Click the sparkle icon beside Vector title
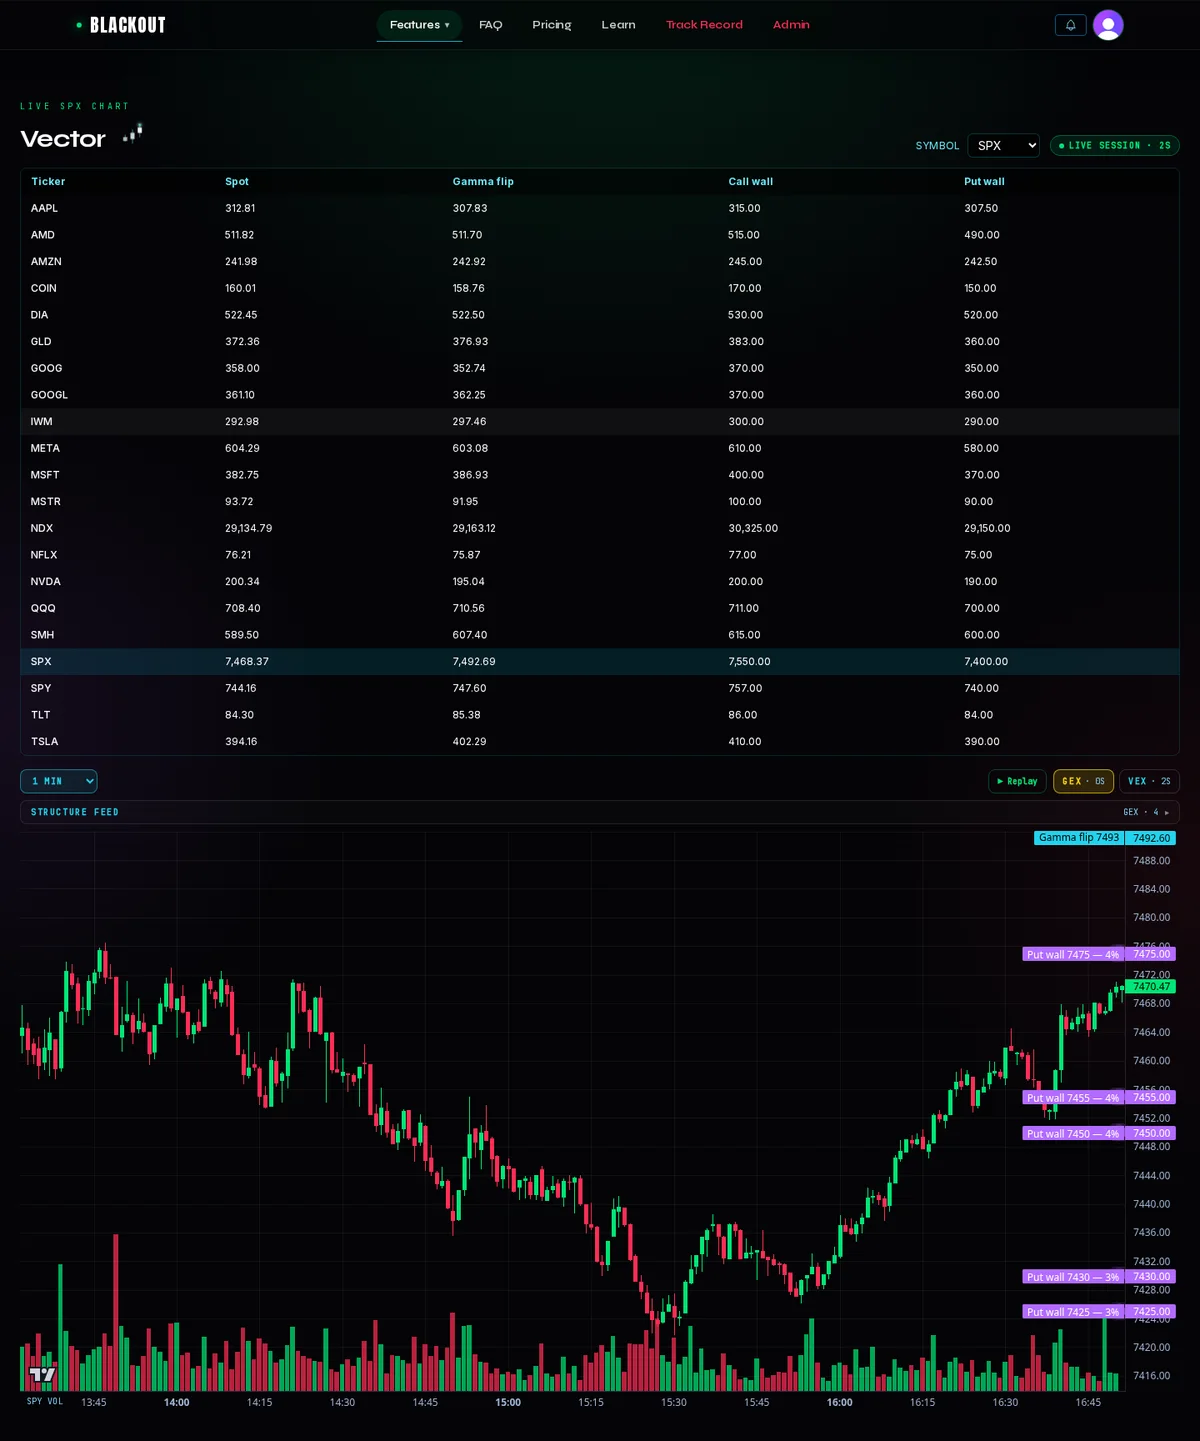The height and width of the screenshot is (1441, 1200). (133, 134)
